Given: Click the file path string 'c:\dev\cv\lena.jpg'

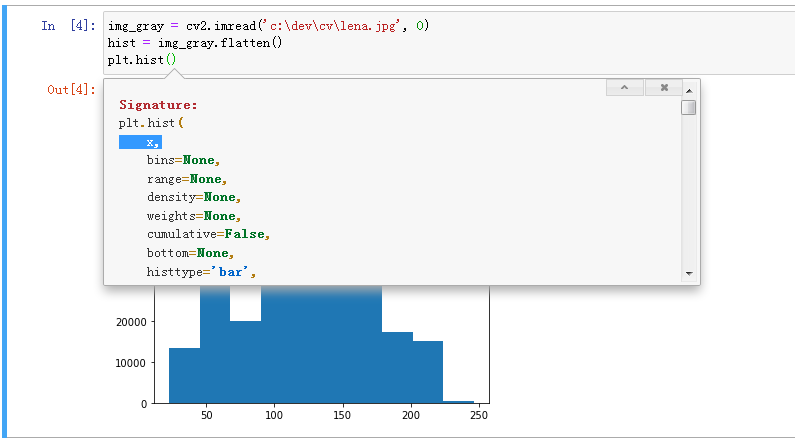Looking at the screenshot, I should pos(332,26).
